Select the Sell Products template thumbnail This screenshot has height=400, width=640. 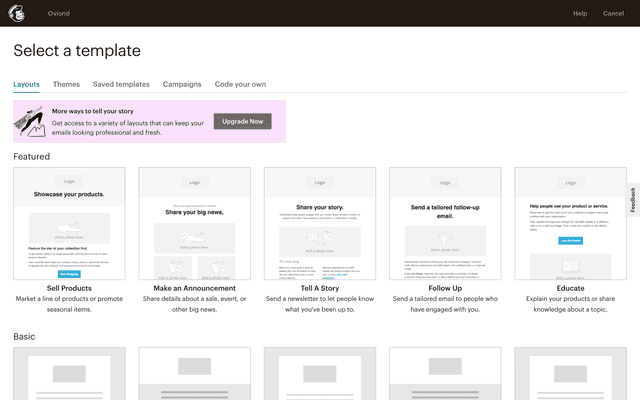[x=69, y=223]
